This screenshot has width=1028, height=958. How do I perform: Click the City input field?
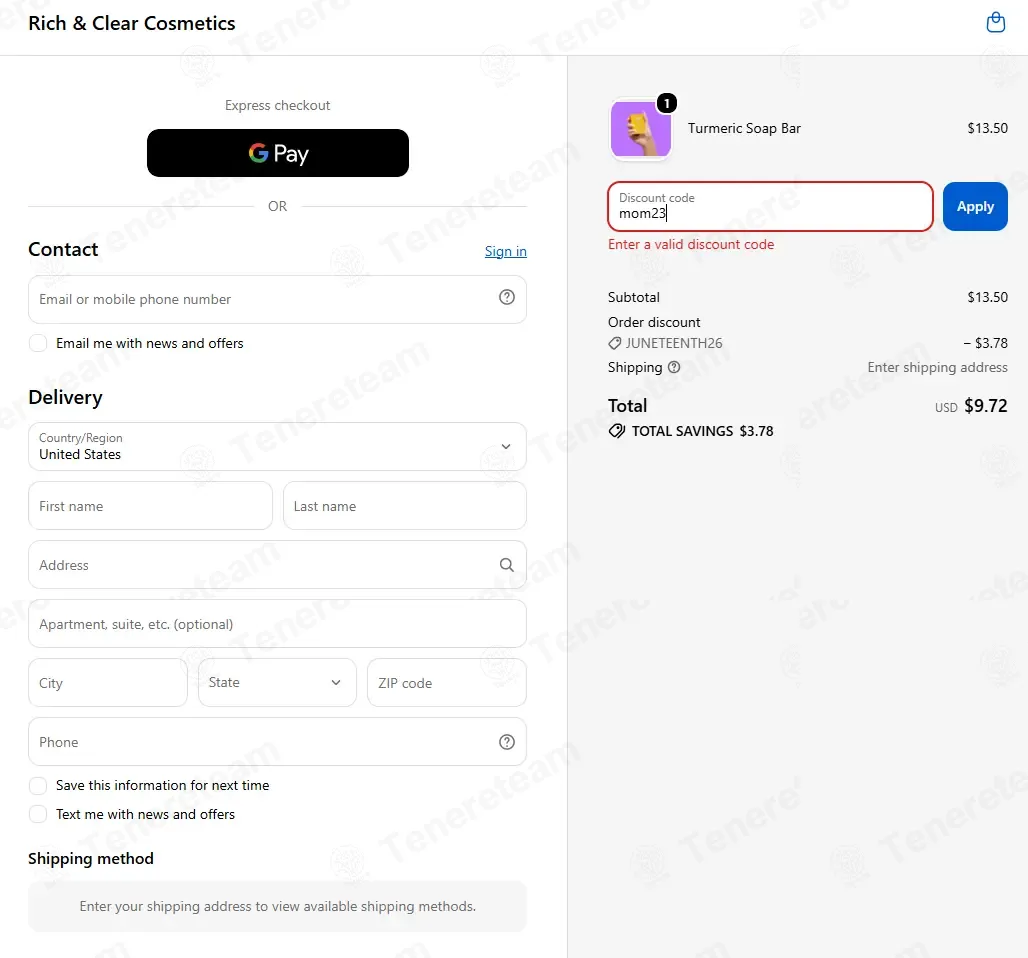click(108, 683)
